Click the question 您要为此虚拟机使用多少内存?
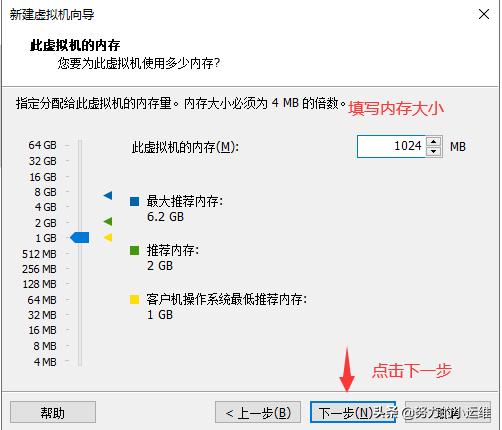 click(139, 63)
